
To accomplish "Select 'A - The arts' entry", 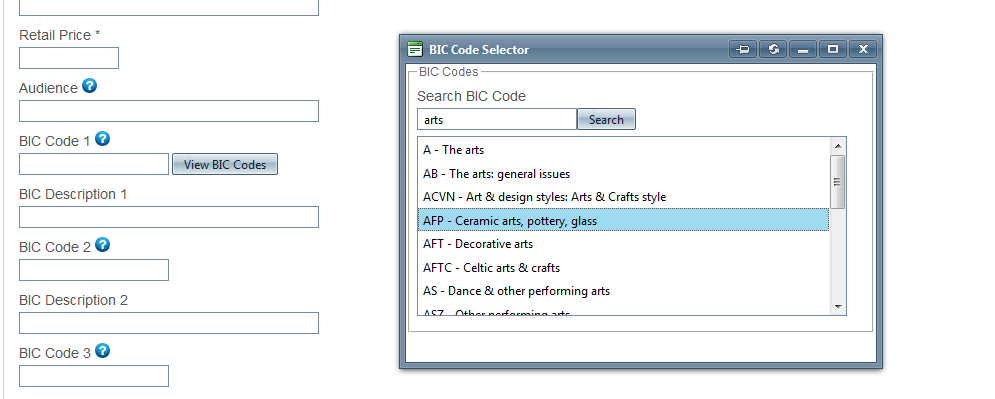I will pyautogui.click(x=624, y=150).
